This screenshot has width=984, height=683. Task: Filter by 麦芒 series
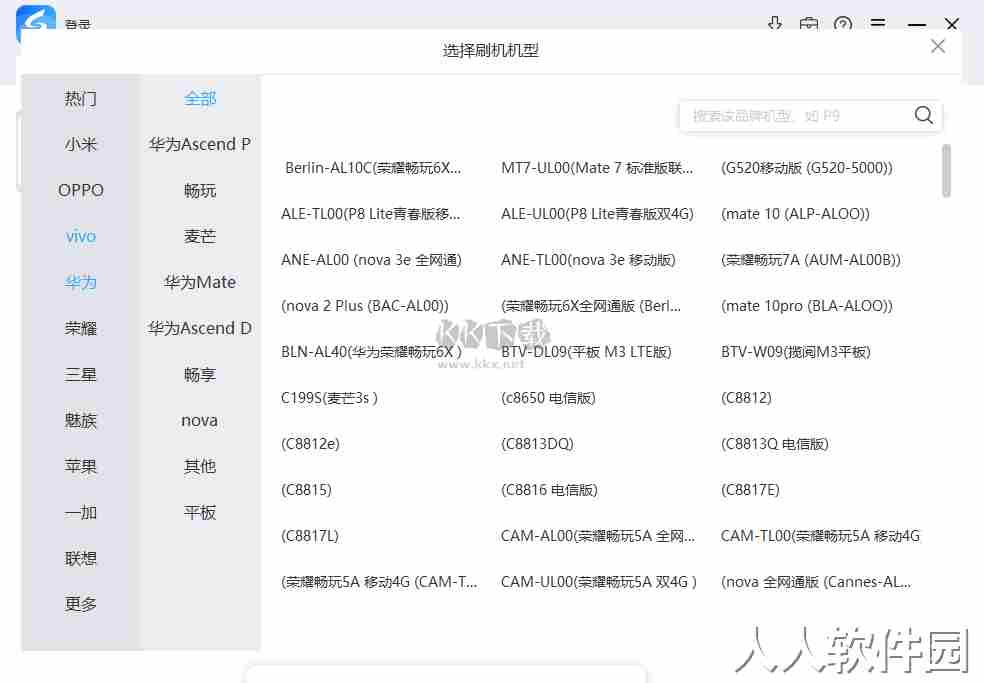click(200, 237)
